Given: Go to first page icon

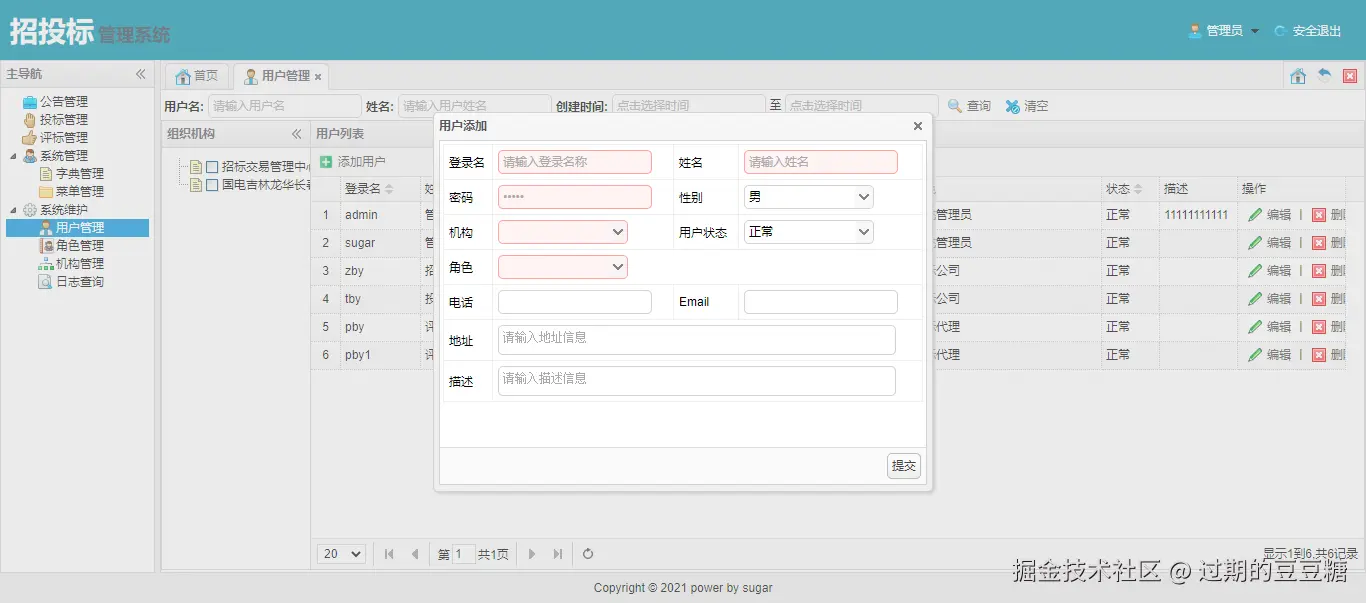Looking at the screenshot, I should 389,554.
